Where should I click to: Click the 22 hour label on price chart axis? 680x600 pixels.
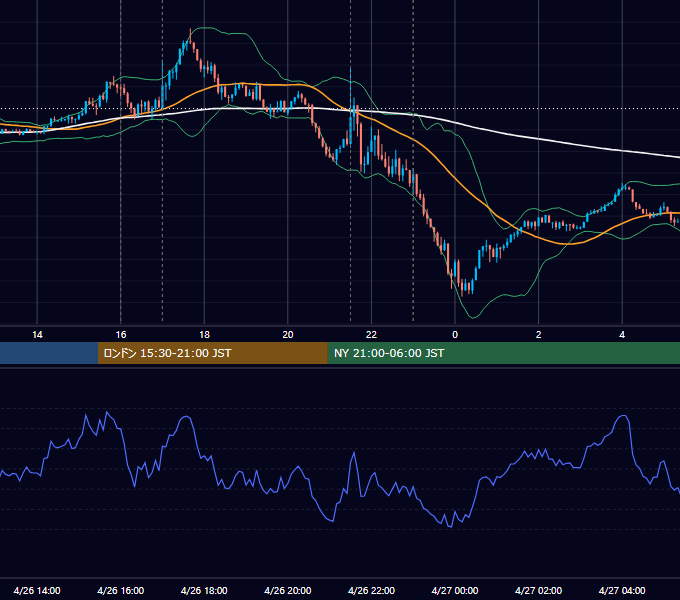click(x=371, y=335)
